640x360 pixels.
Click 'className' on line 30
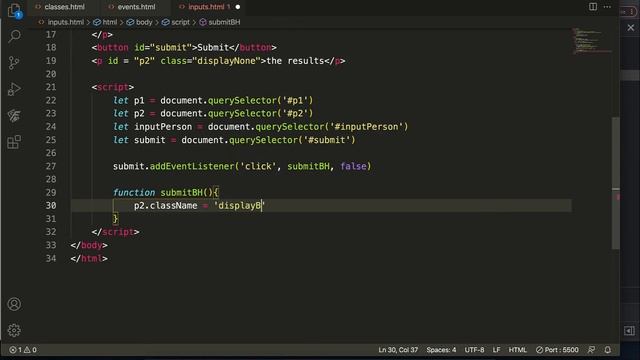(173, 205)
